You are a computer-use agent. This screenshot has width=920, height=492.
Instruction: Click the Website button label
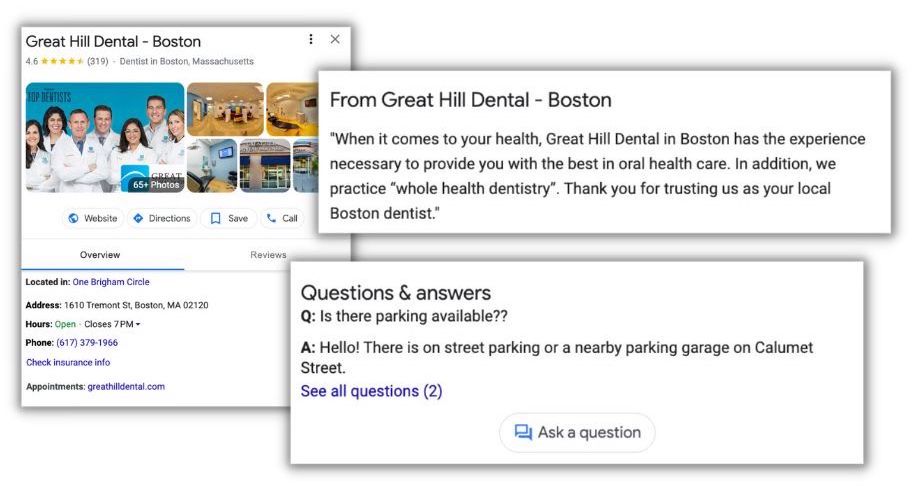click(100, 218)
